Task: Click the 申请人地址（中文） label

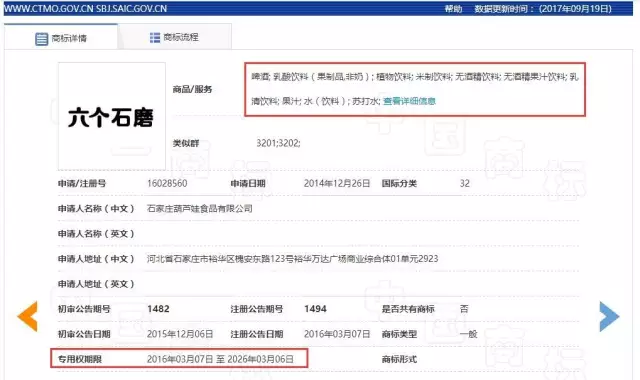Action: pyautogui.click(x=96, y=259)
